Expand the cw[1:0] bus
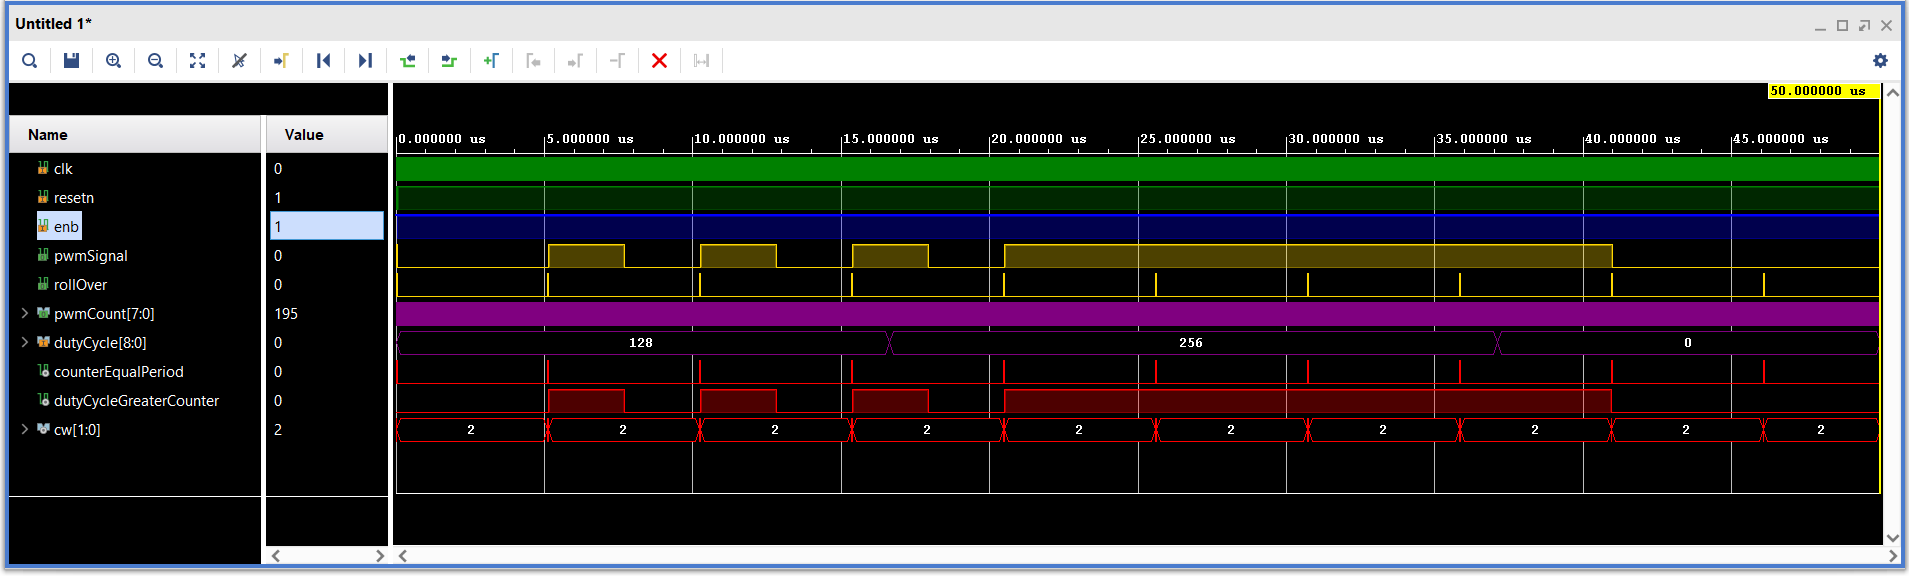The image size is (1909, 576). (x=25, y=429)
